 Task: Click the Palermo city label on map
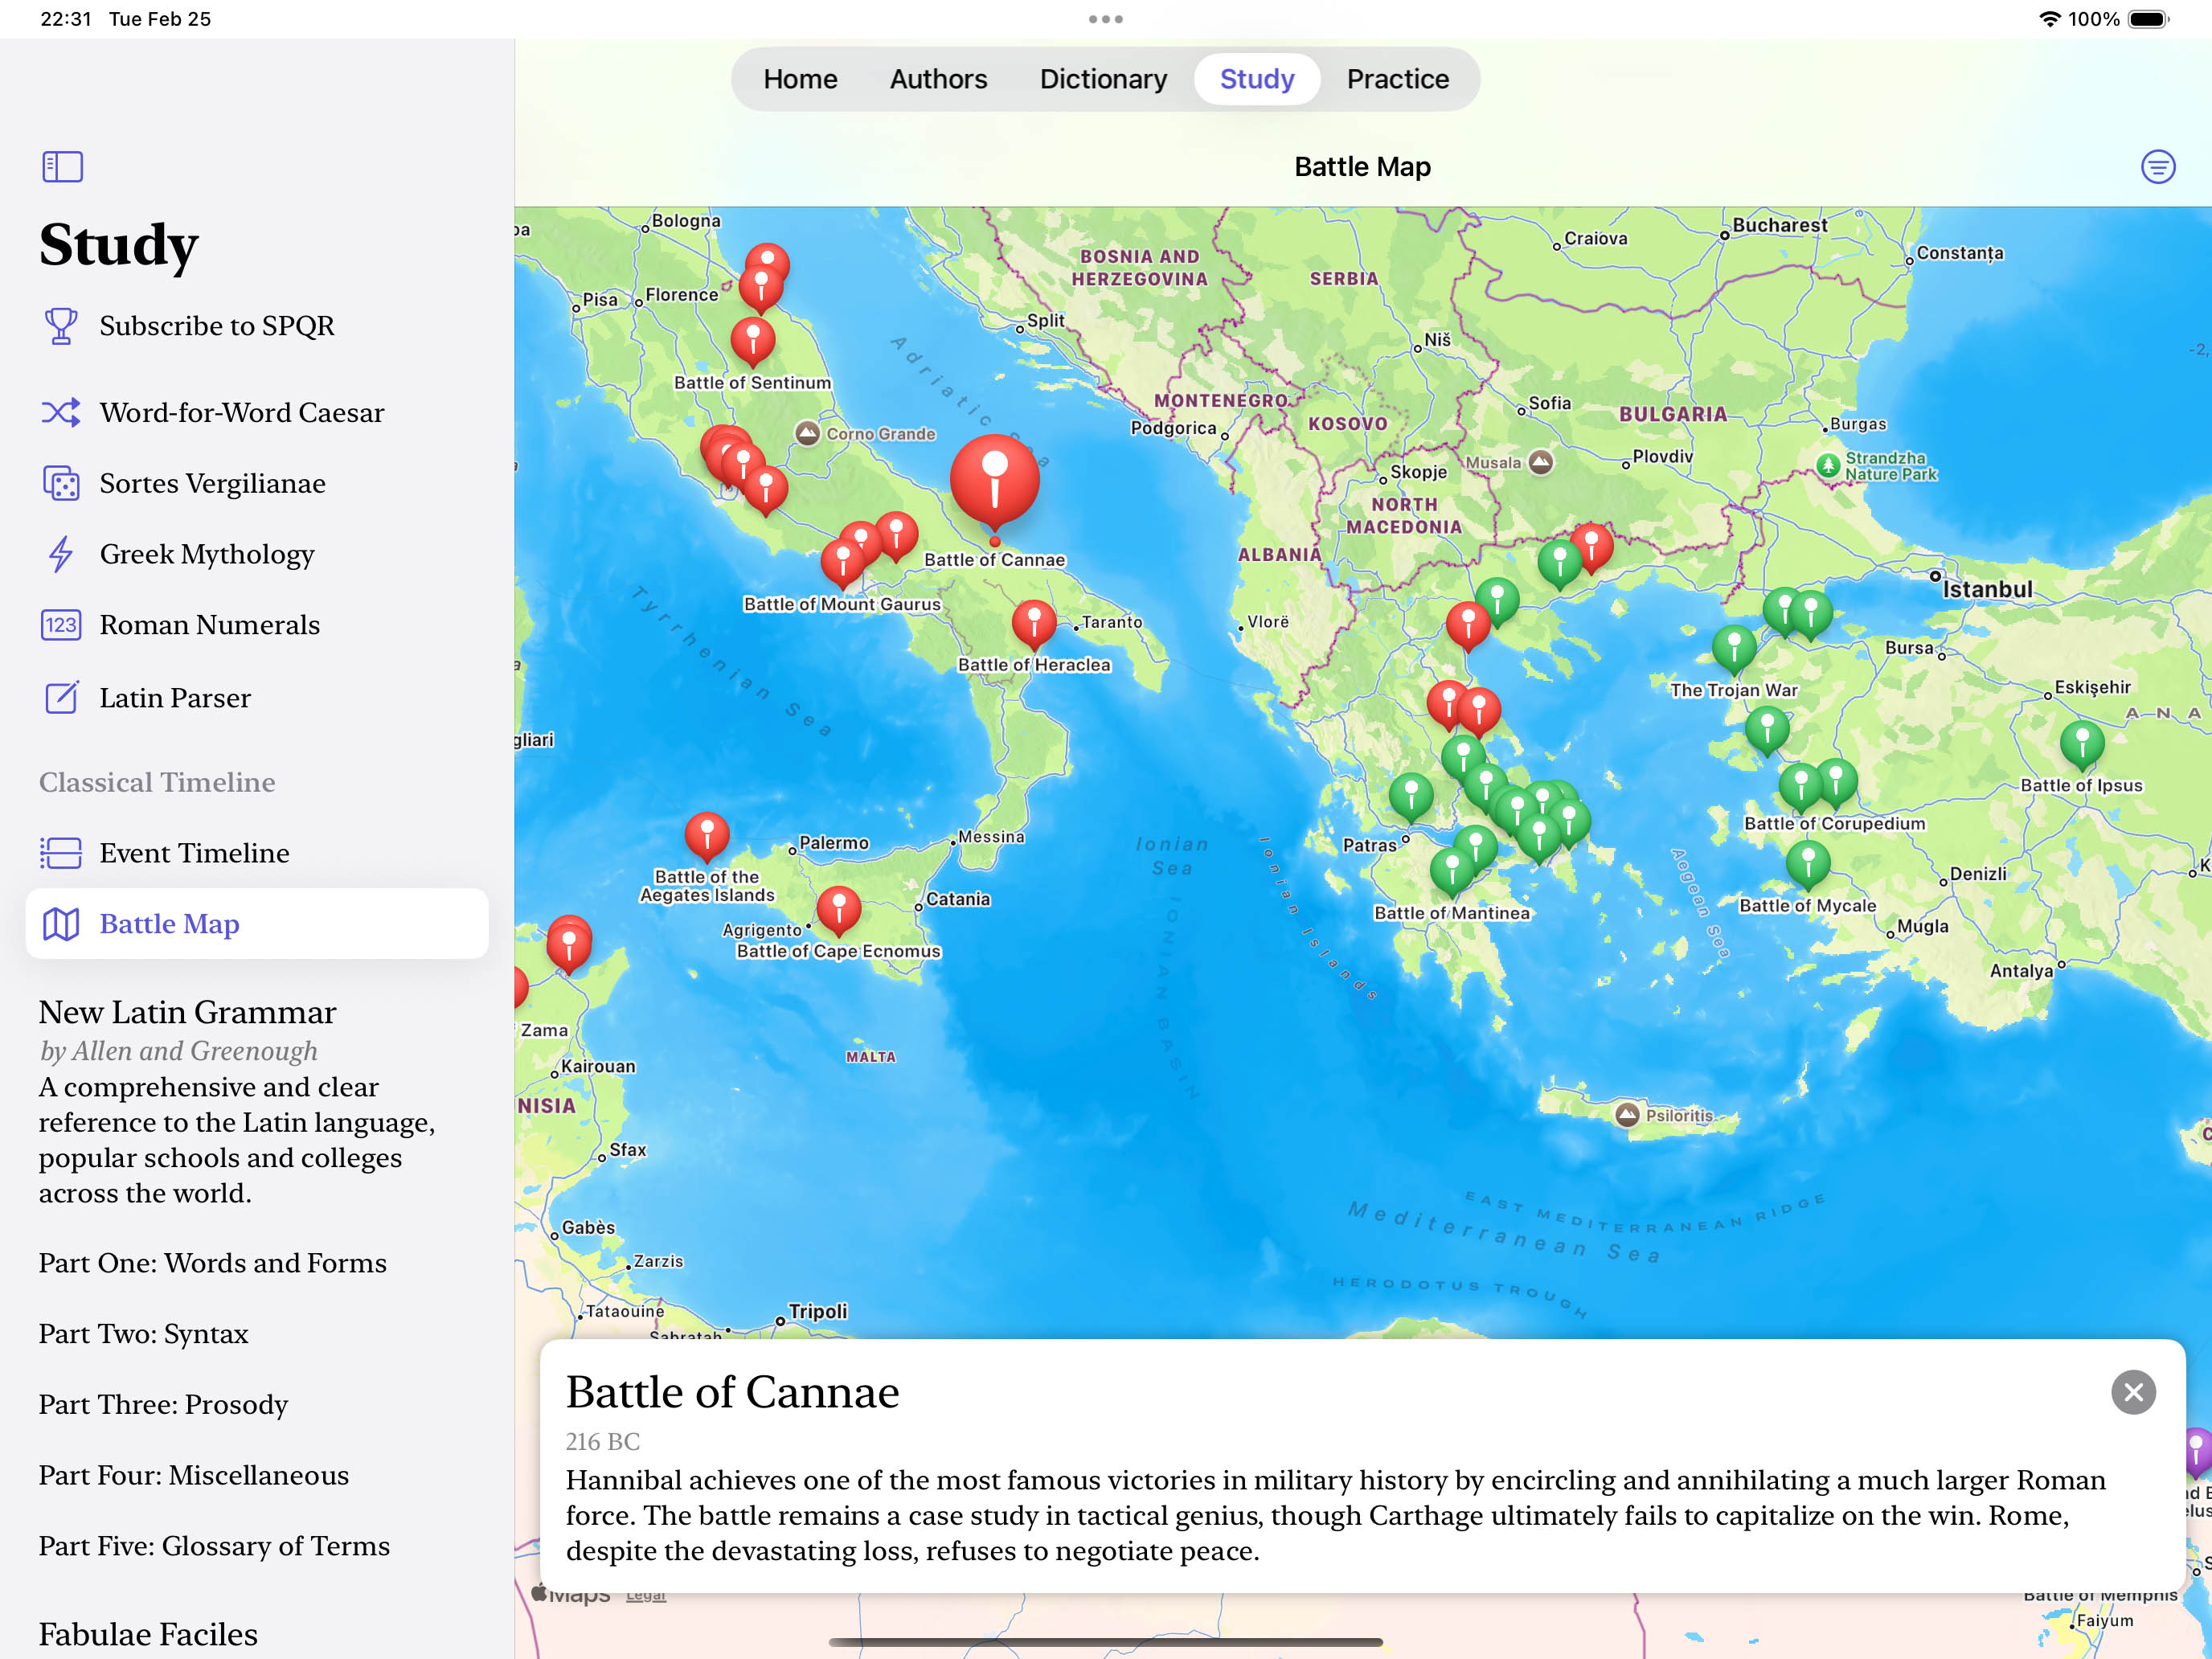tap(834, 843)
